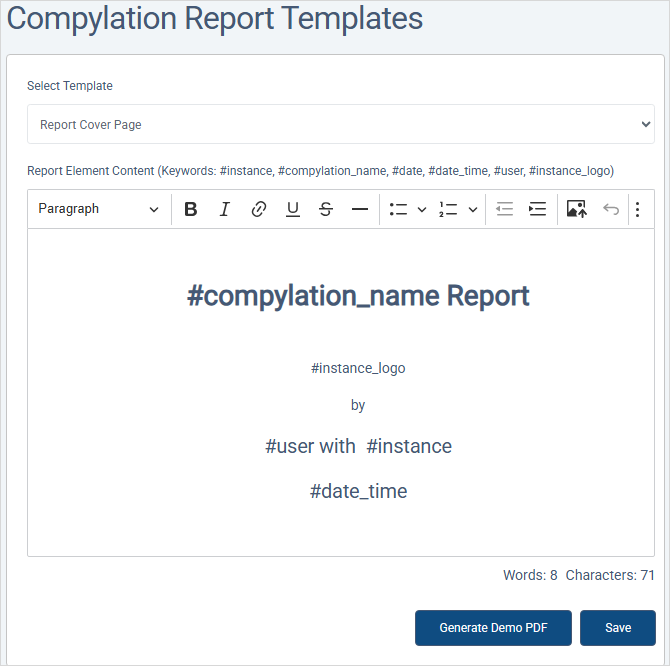670x666 pixels.
Task: Open numbered list style options arrow
Action: [x=473, y=209]
